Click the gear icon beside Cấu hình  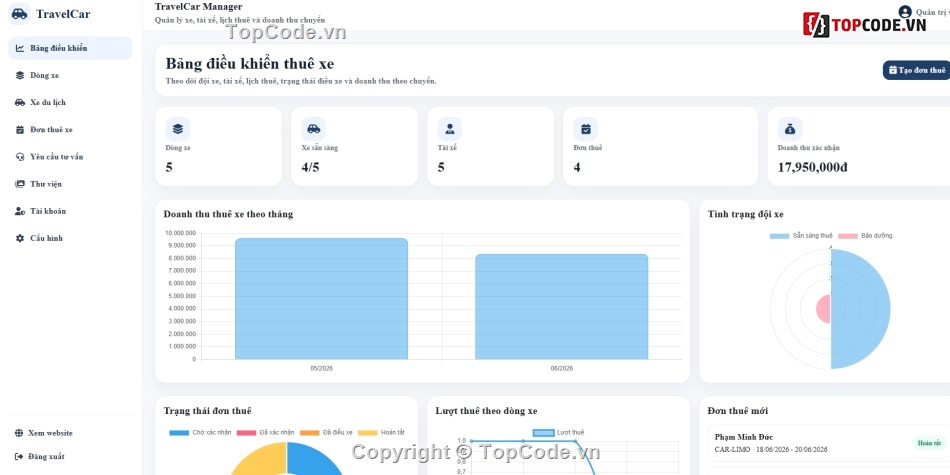[x=20, y=238]
